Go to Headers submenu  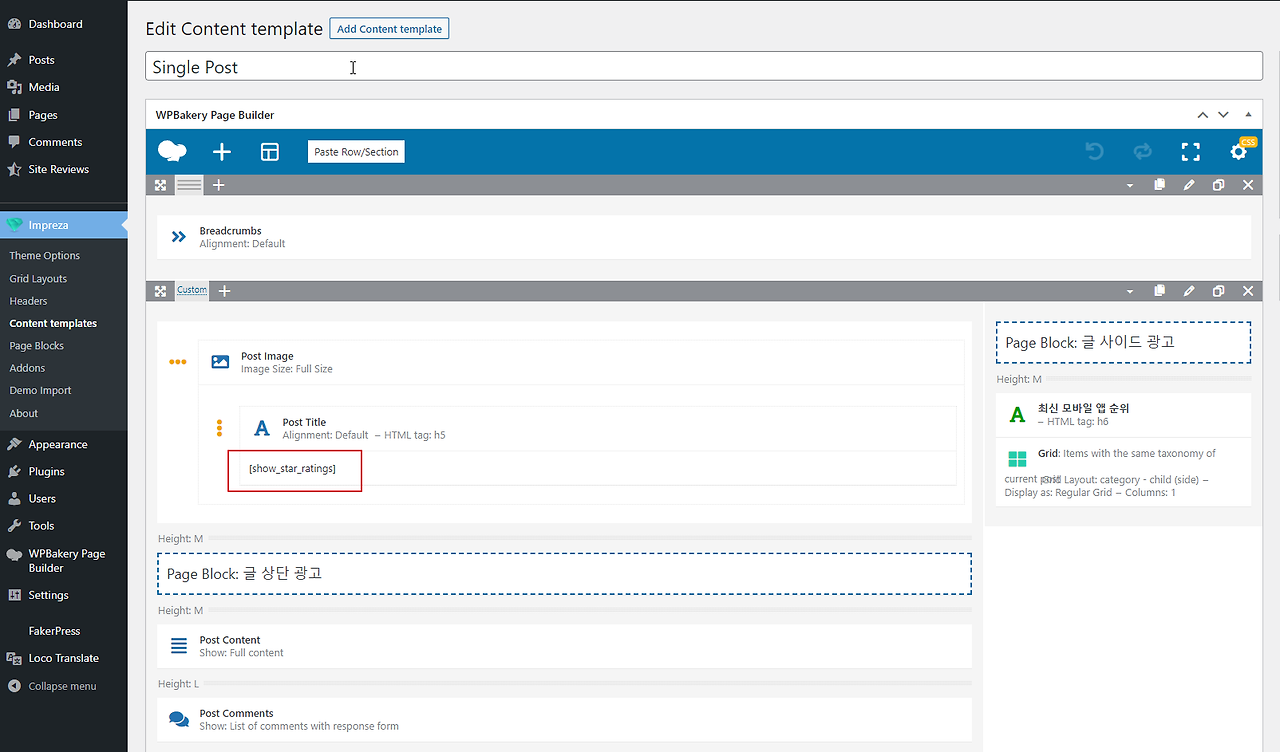[x=28, y=301]
